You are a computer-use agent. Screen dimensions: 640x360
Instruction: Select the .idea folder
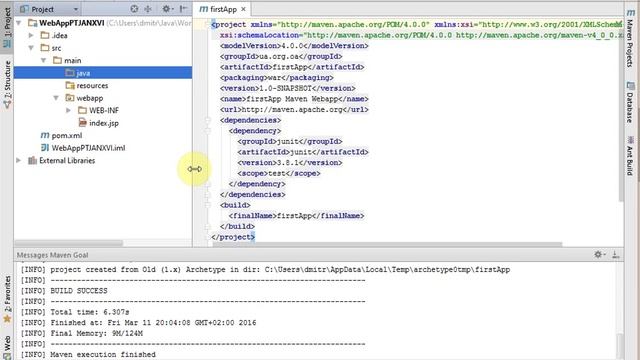click(60, 36)
